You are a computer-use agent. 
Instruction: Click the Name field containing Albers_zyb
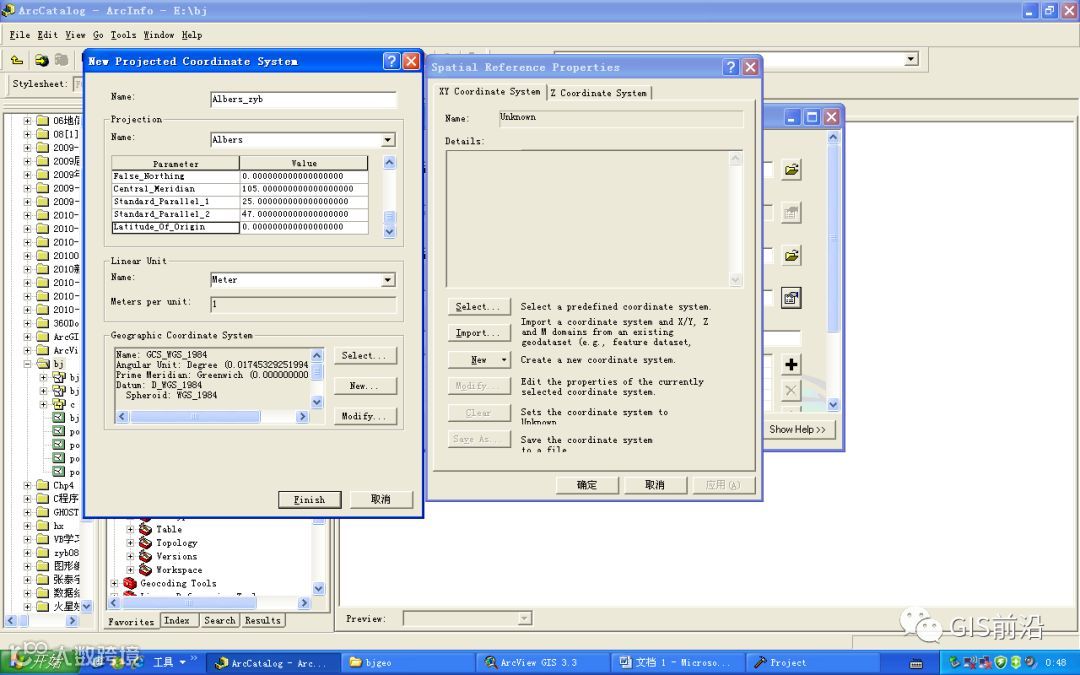pos(303,99)
